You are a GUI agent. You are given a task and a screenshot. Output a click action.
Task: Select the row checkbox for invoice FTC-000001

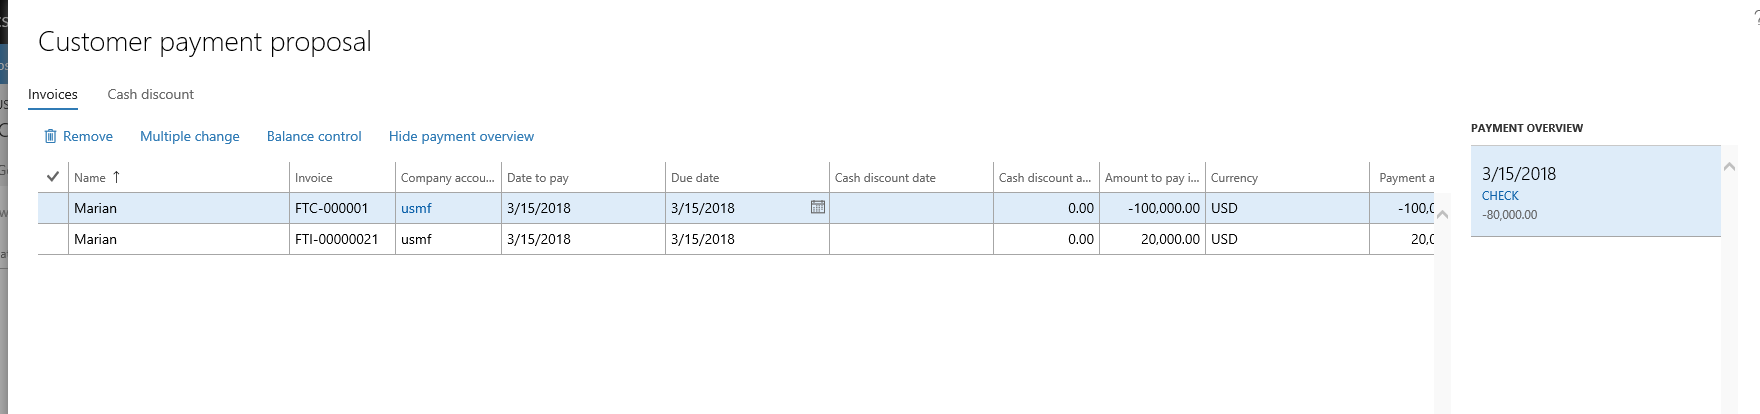(x=53, y=208)
